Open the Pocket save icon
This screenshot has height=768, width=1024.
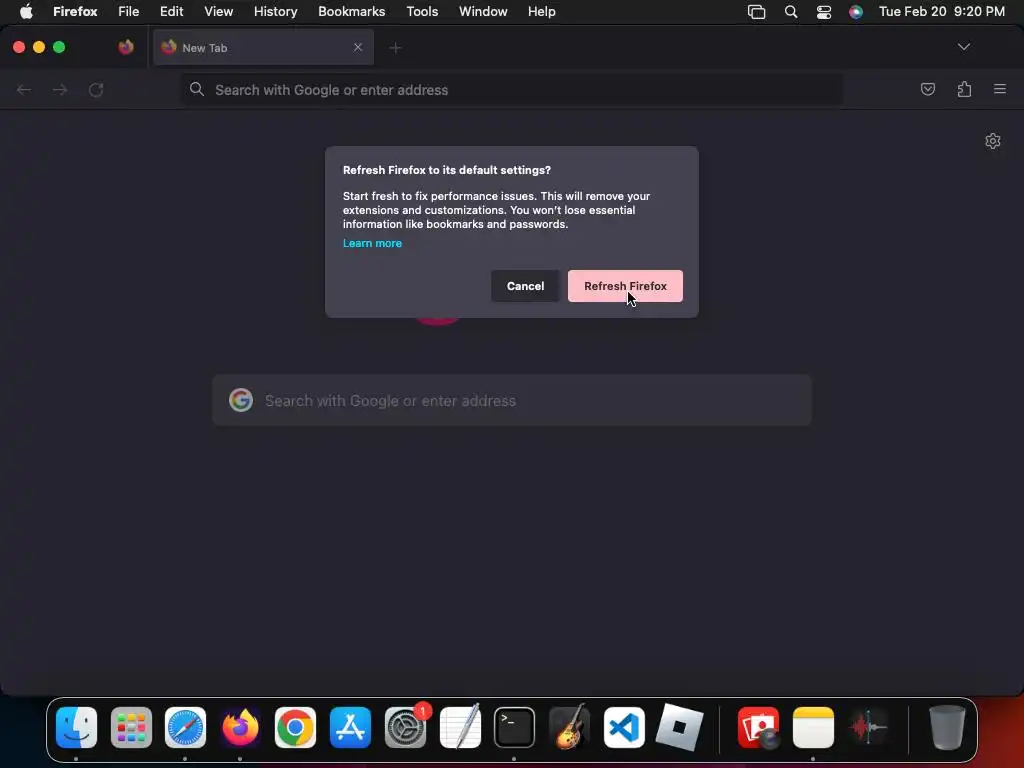coord(927,89)
